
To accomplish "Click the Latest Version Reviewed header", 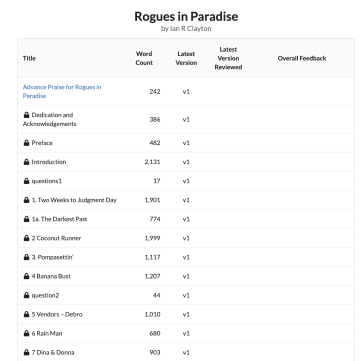I will pos(228,58).
